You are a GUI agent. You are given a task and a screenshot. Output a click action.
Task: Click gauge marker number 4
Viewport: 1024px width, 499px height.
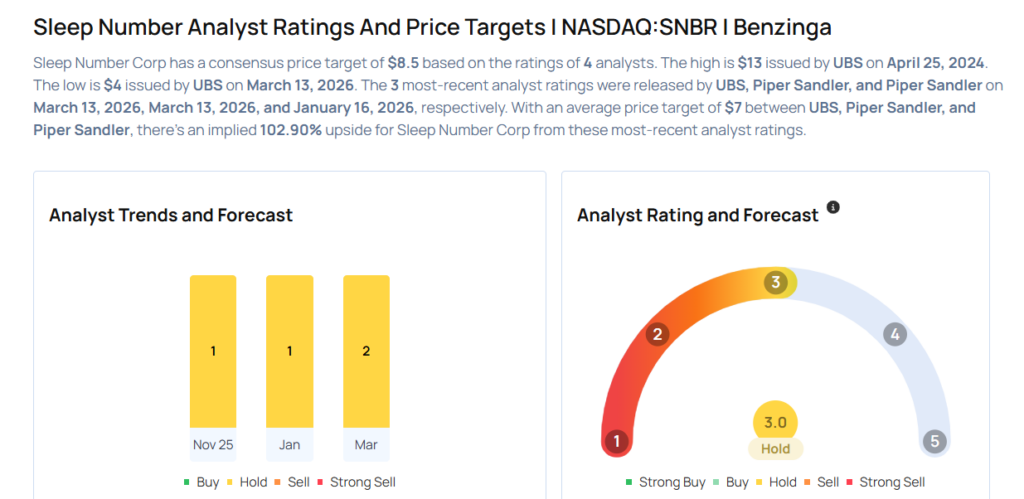[895, 334]
